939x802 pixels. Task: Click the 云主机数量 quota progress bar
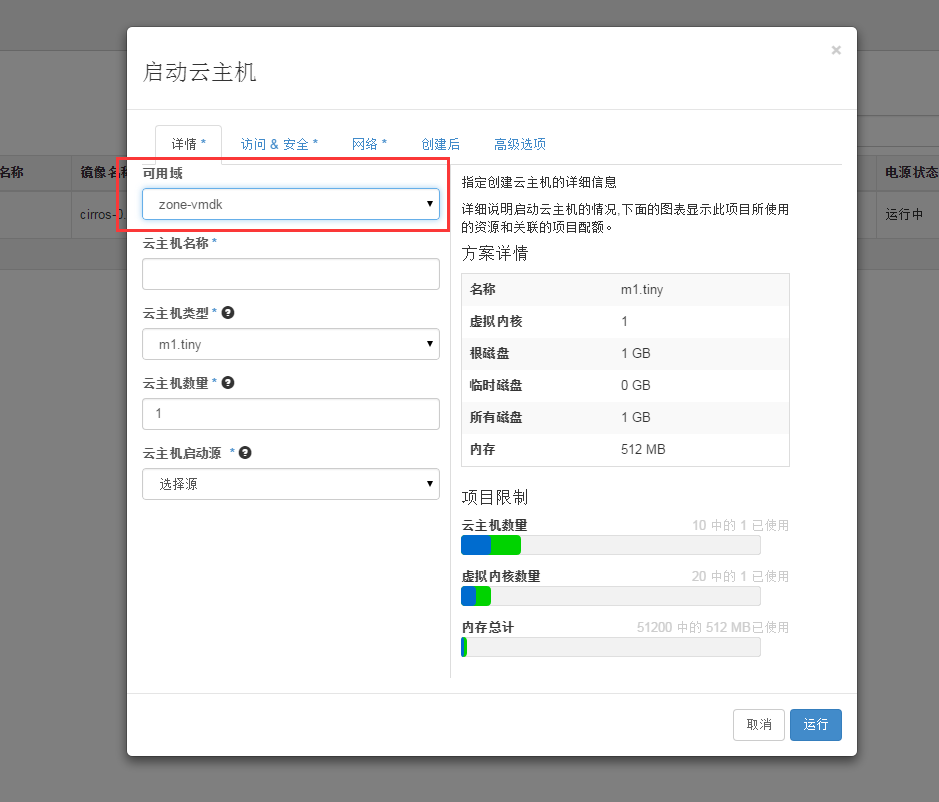[611, 545]
